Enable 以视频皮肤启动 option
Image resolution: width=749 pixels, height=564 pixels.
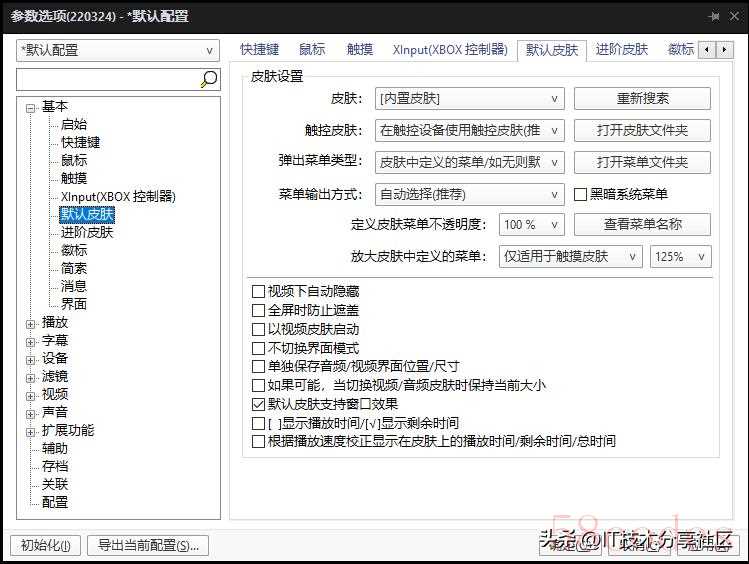tap(258, 329)
